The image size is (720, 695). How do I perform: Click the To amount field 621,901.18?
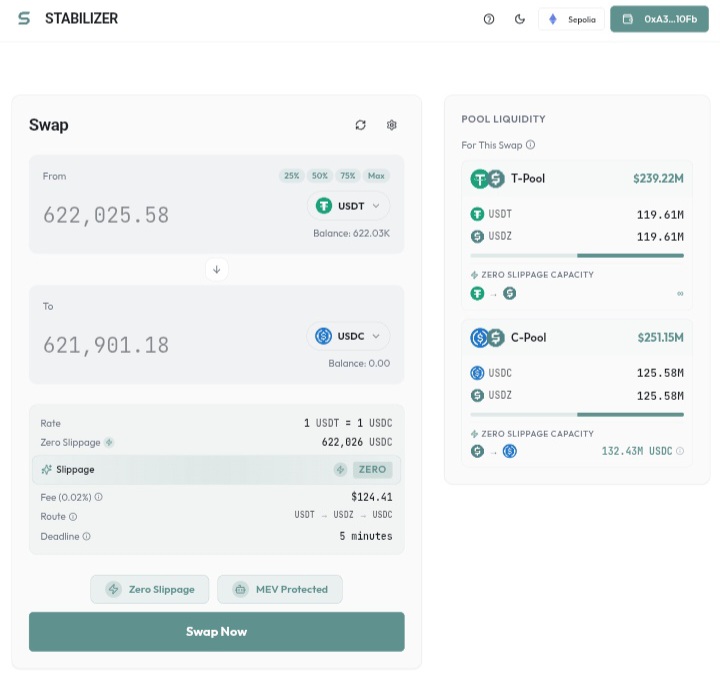(x=106, y=345)
